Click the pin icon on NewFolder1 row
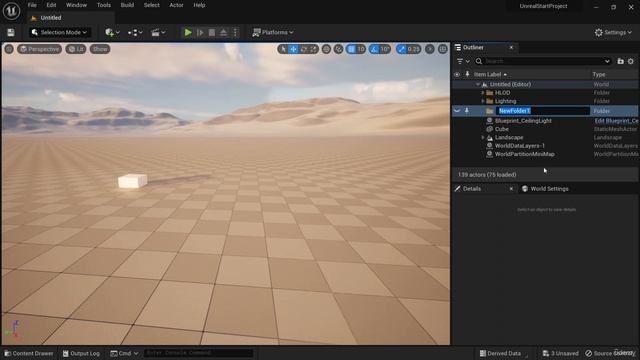 tap(467, 111)
